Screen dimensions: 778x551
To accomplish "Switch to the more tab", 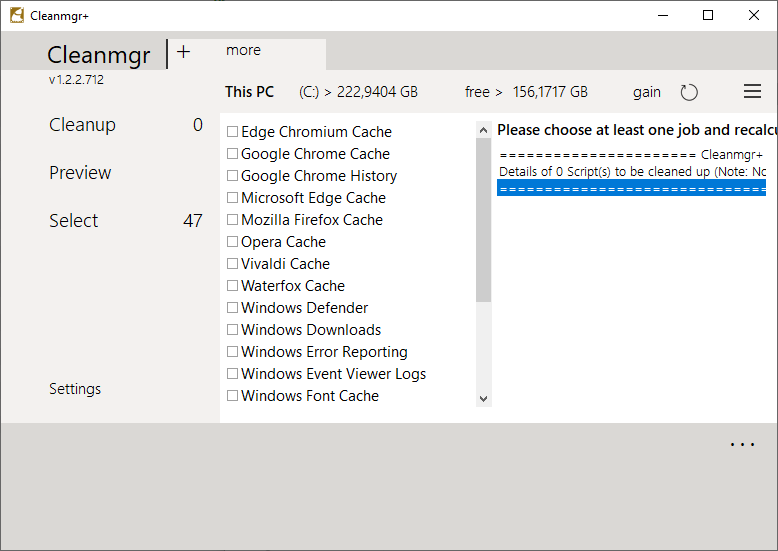I will click(x=243, y=50).
